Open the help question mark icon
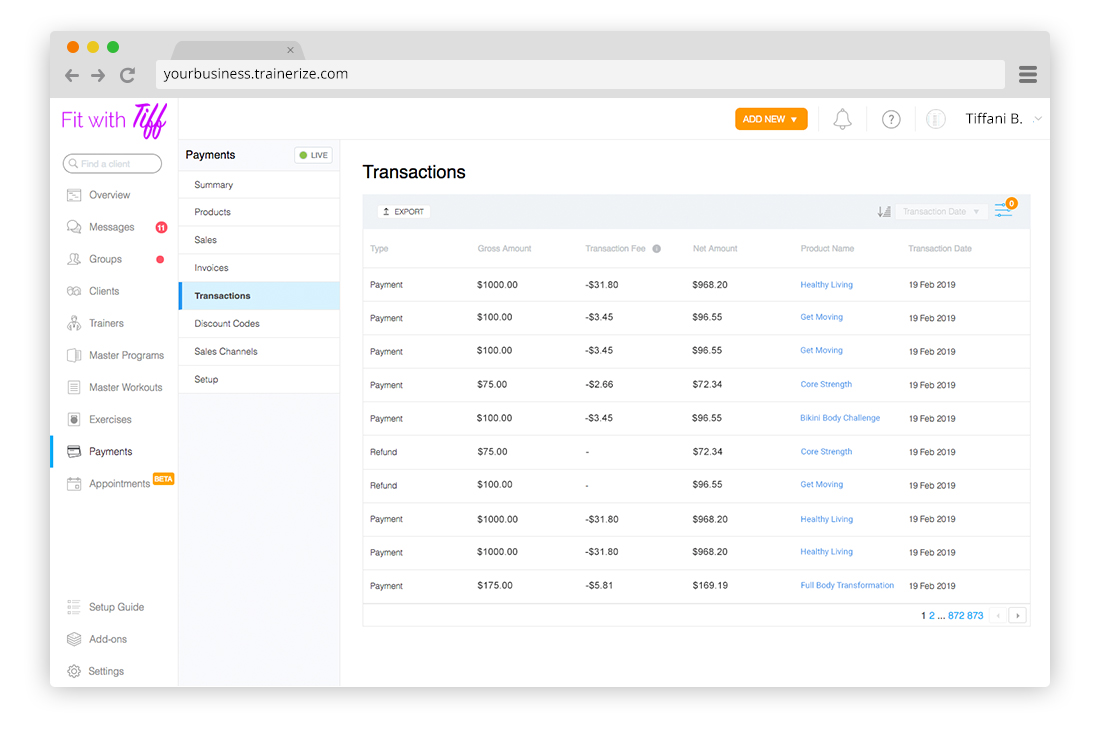 tap(891, 120)
